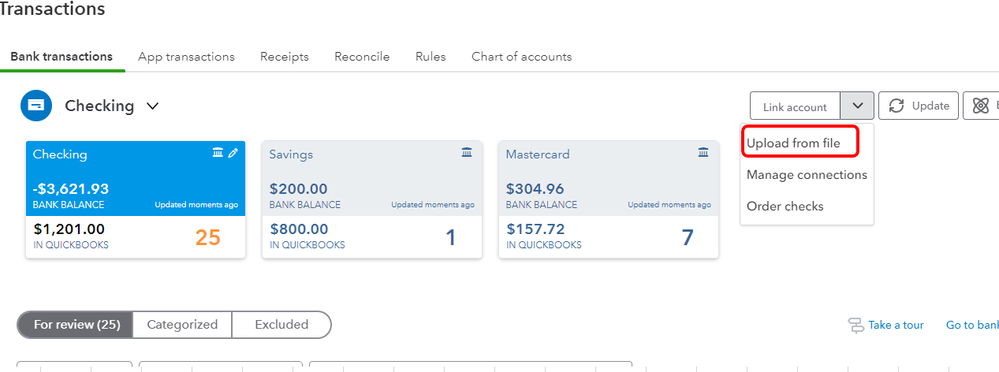Click the $1,201.00 in QuickBooks amount

pyautogui.click(x=69, y=229)
